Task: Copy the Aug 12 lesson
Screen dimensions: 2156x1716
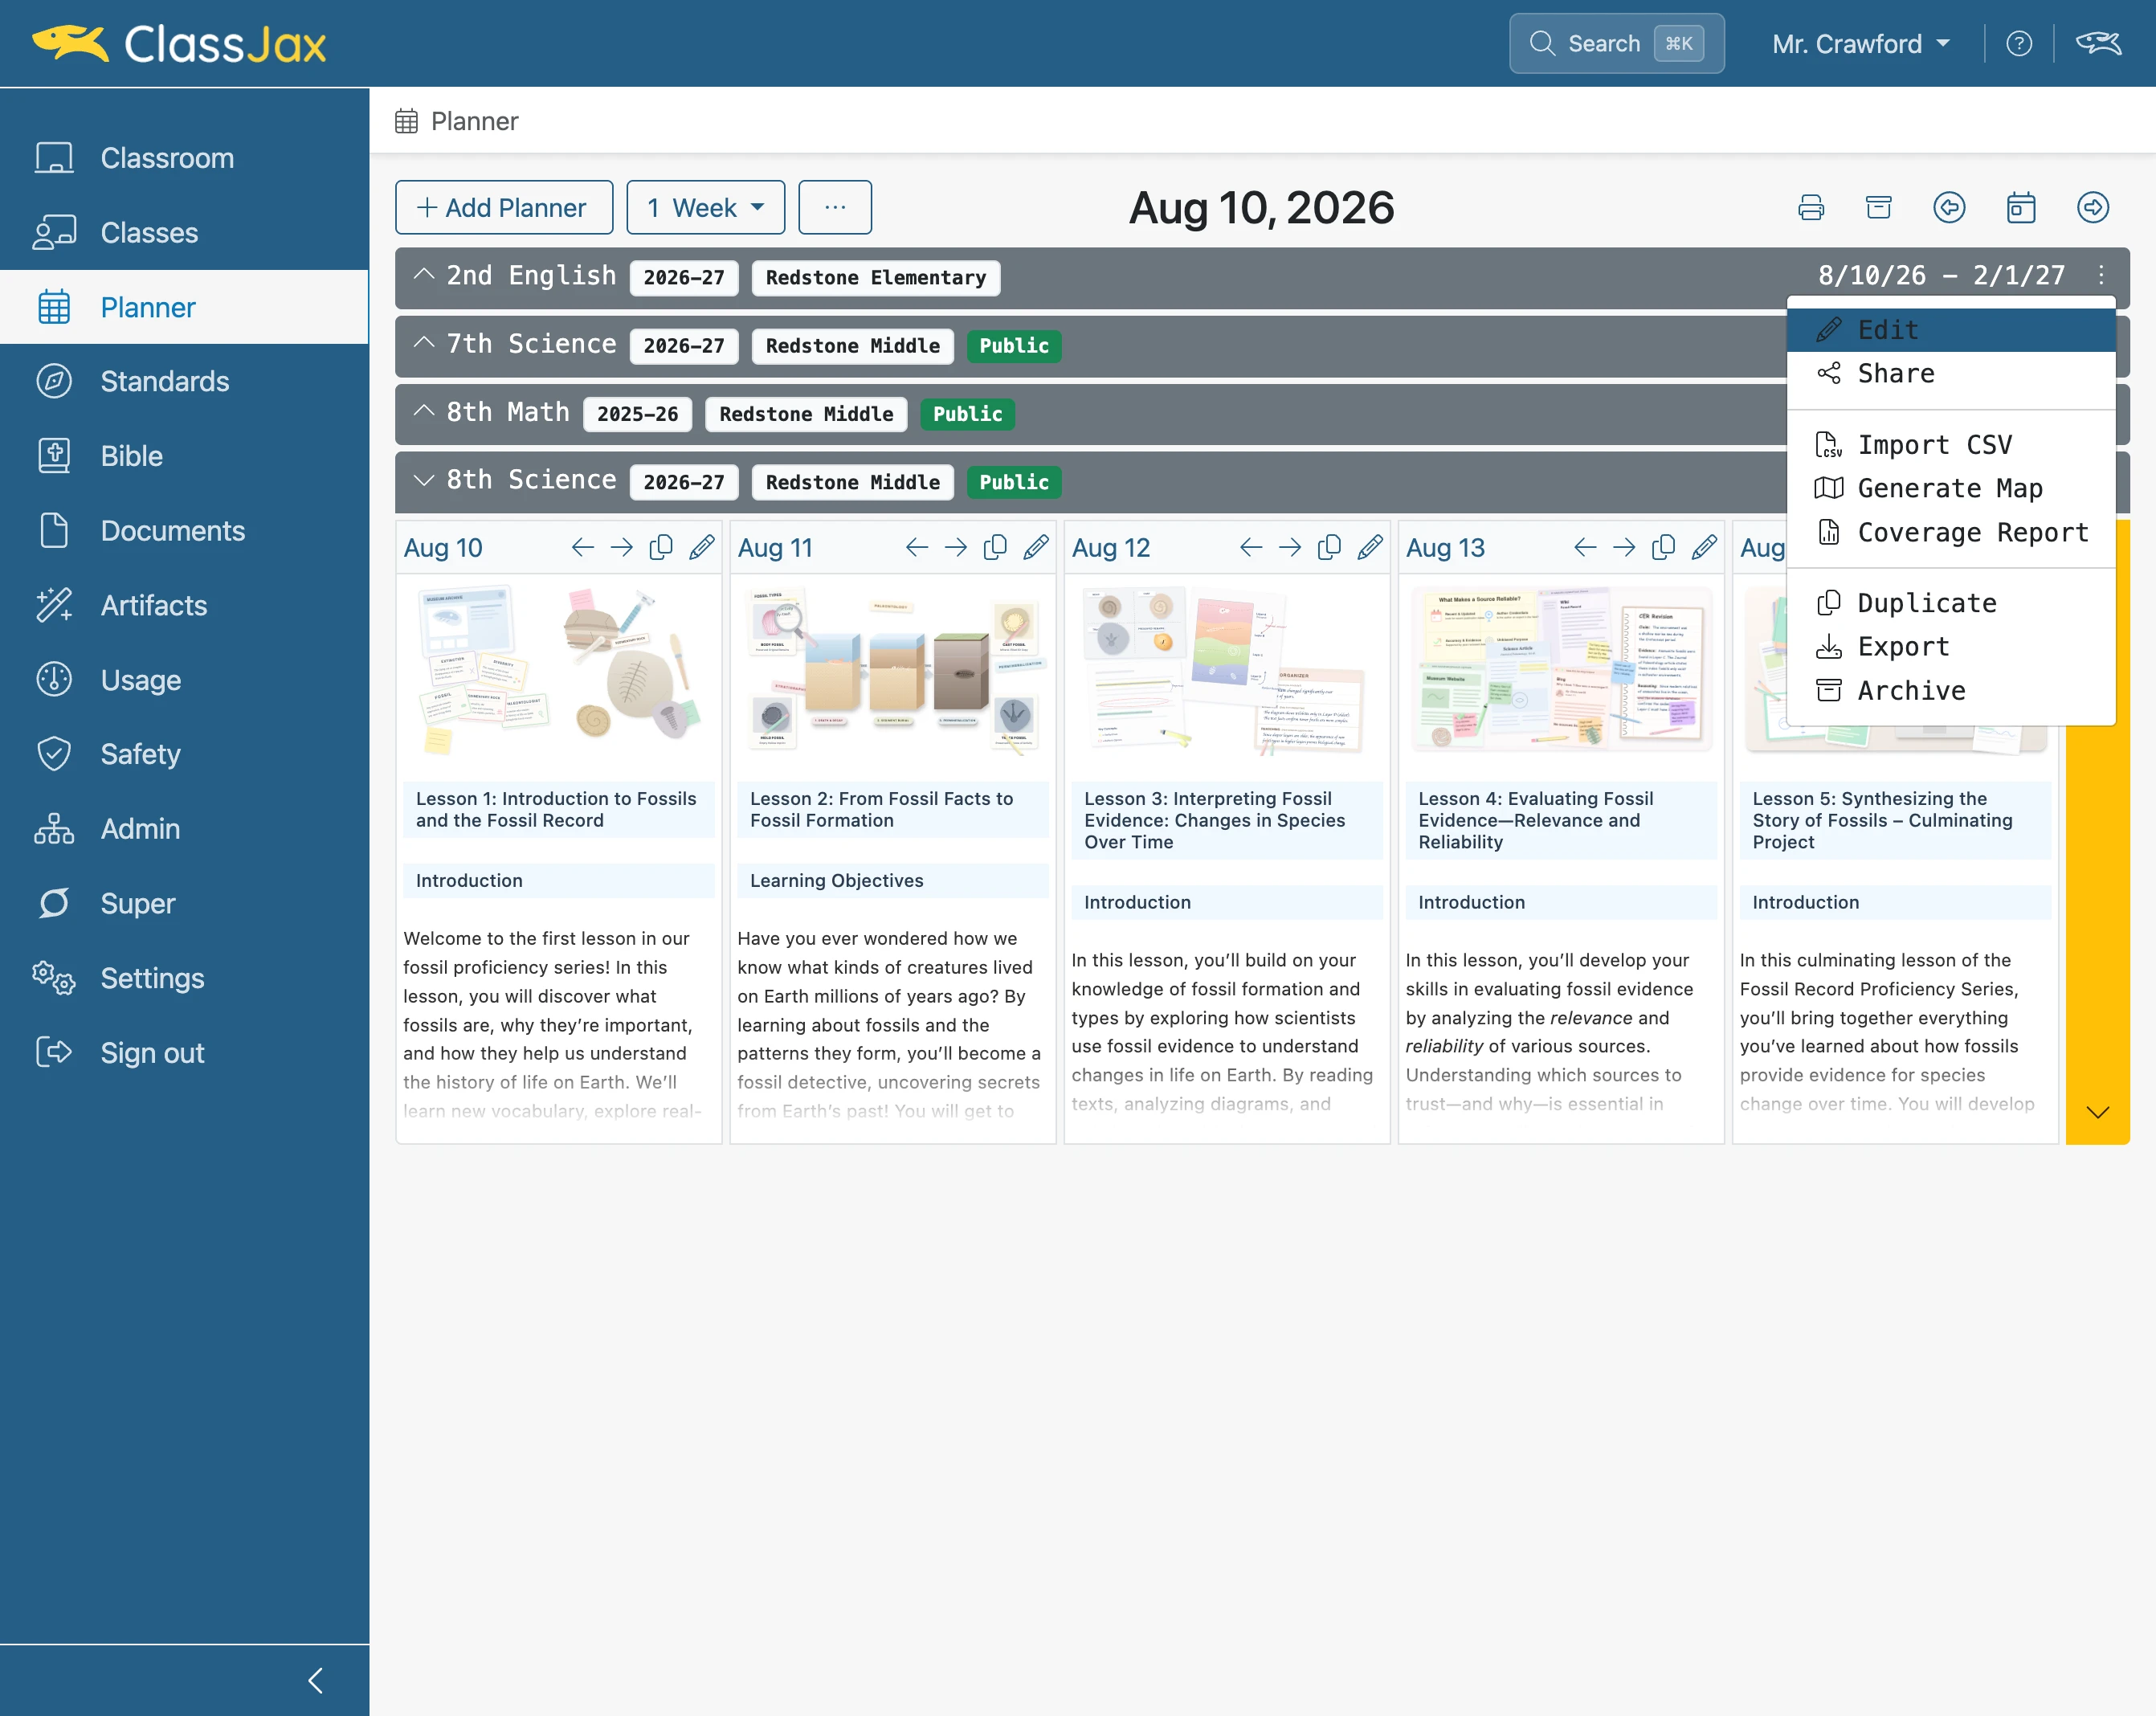Action: pos(1329,548)
